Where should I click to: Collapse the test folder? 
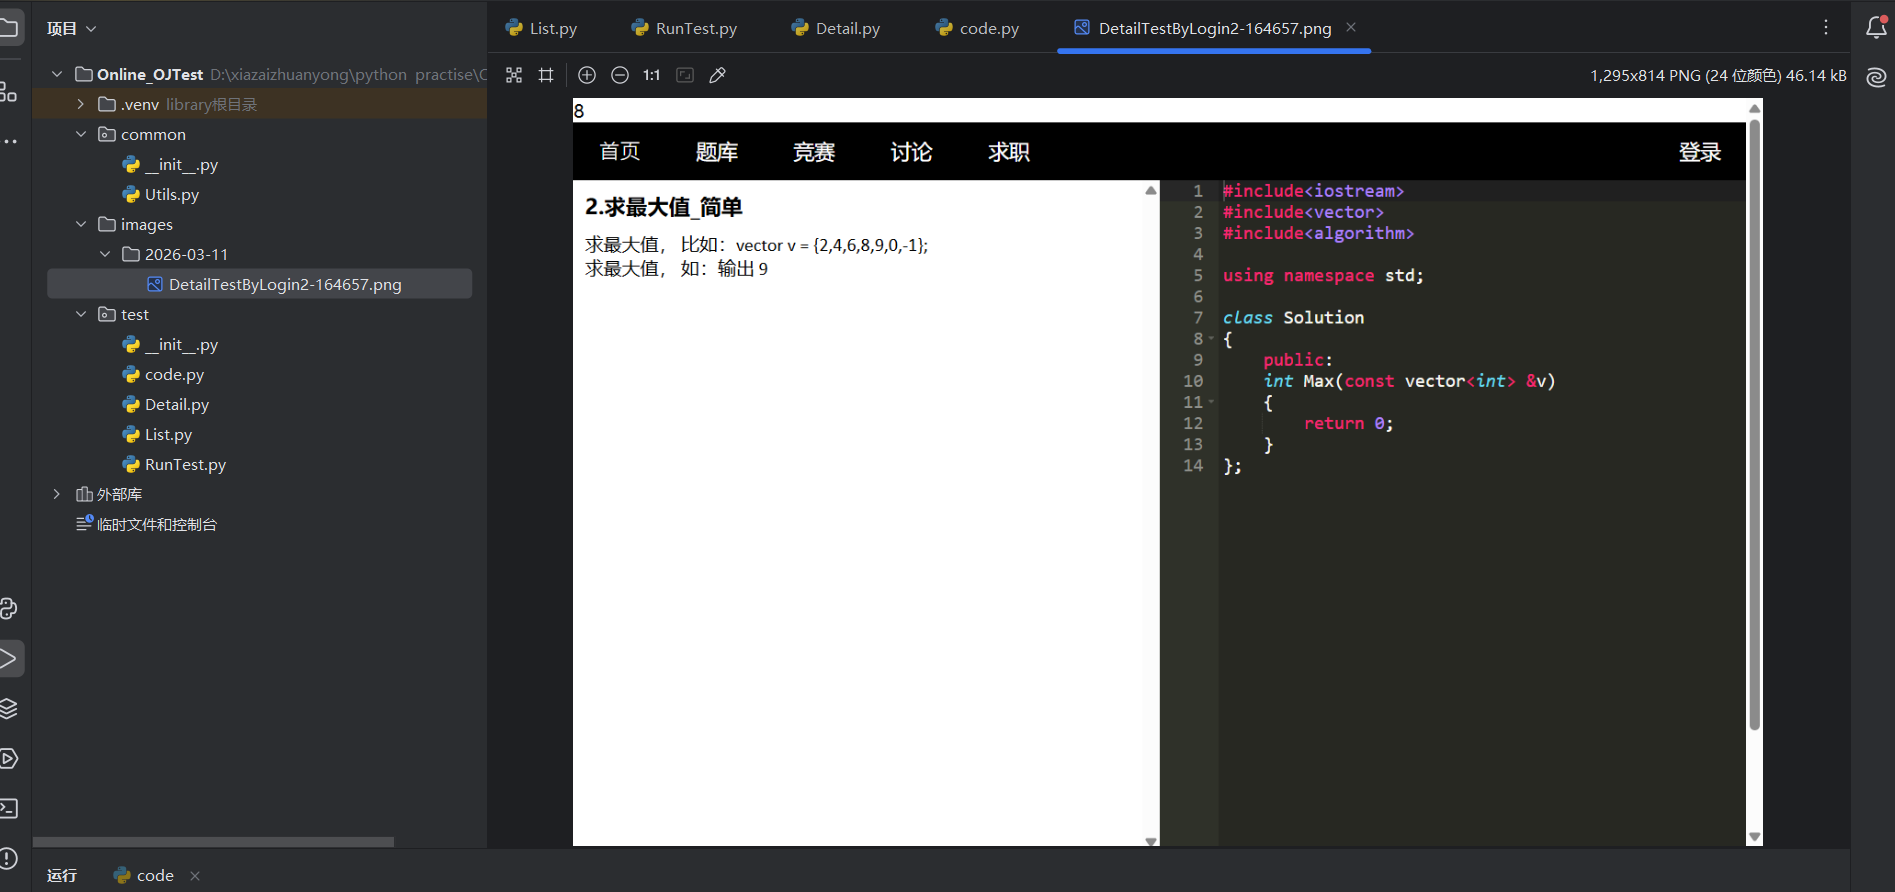click(81, 314)
